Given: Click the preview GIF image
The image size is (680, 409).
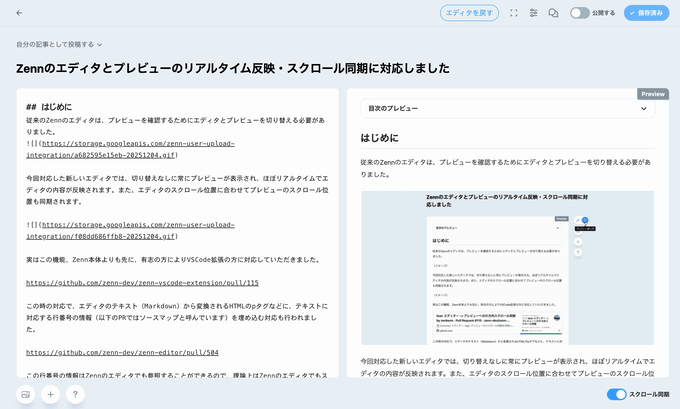Looking at the screenshot, I should [x=507, y=268].
